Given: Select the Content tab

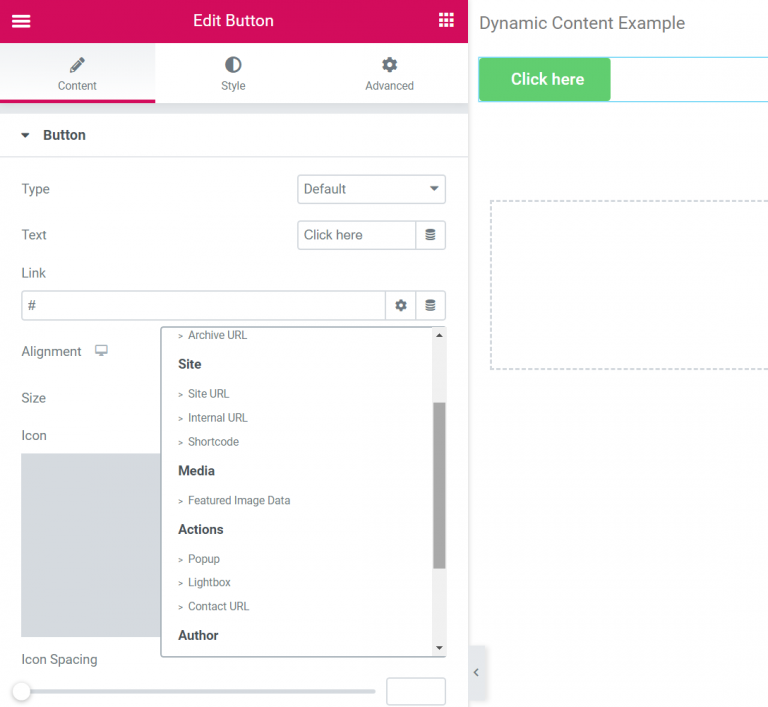Looking at the screenshot, I should click(x=77, y=73).
